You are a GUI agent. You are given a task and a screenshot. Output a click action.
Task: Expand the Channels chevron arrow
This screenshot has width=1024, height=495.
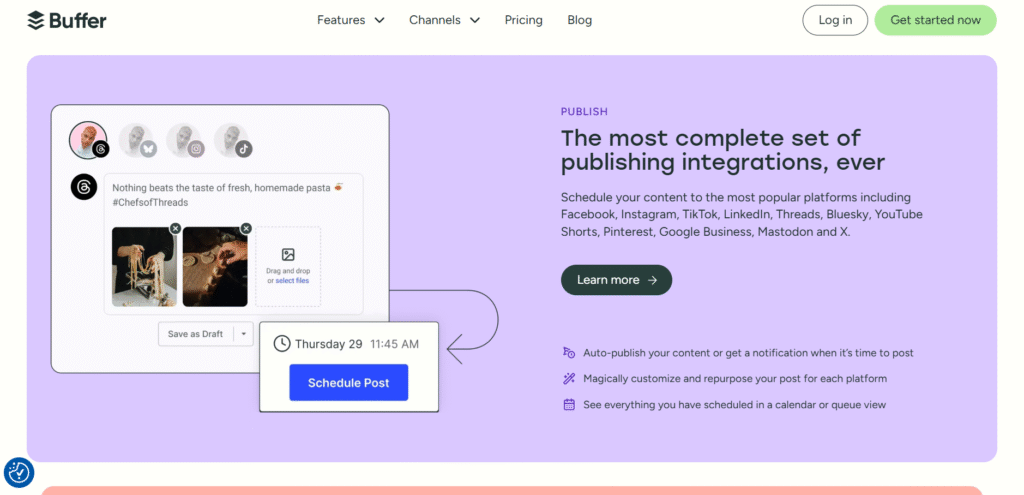tap(475, 20)
